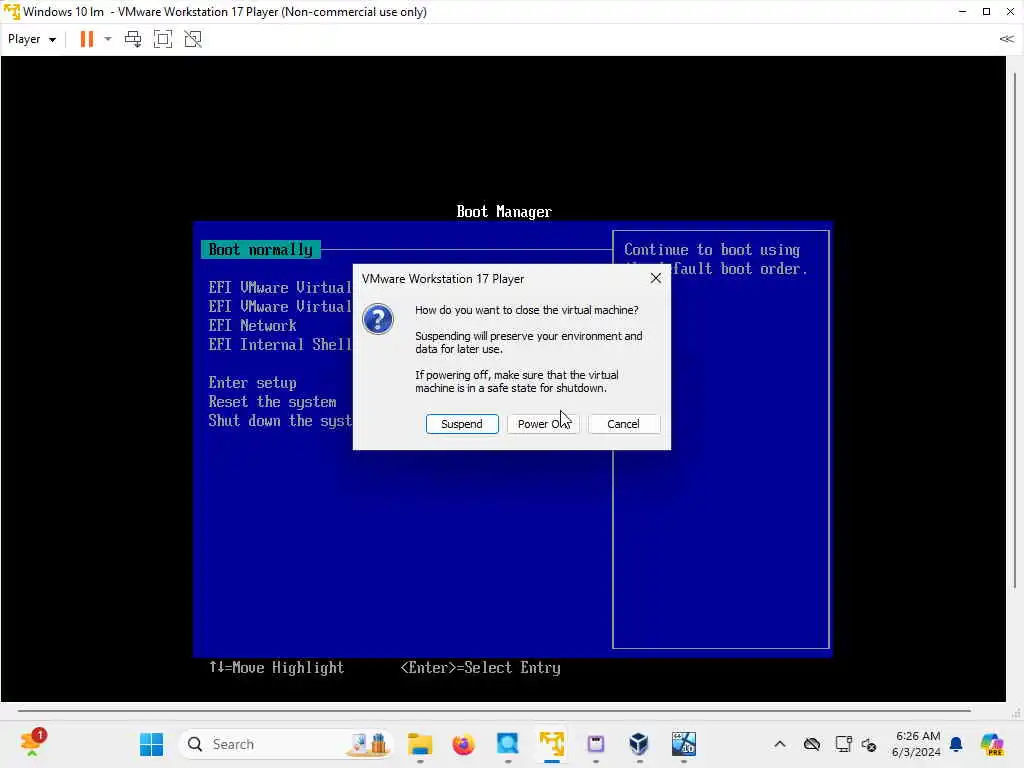Pause the virtual machine using pause icon
The height and width of the screenshot is (768, 1024).
(86, 39)
